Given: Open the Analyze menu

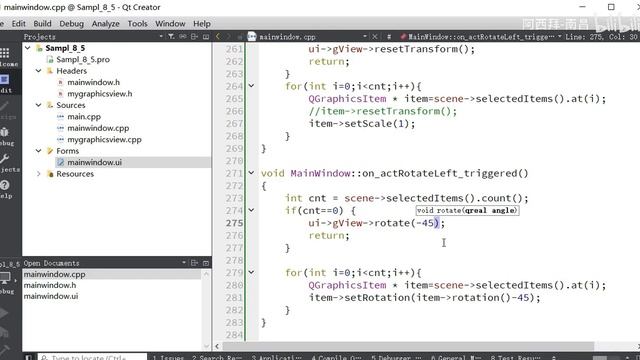Looking at the screenshot, I should click(106, 24).
